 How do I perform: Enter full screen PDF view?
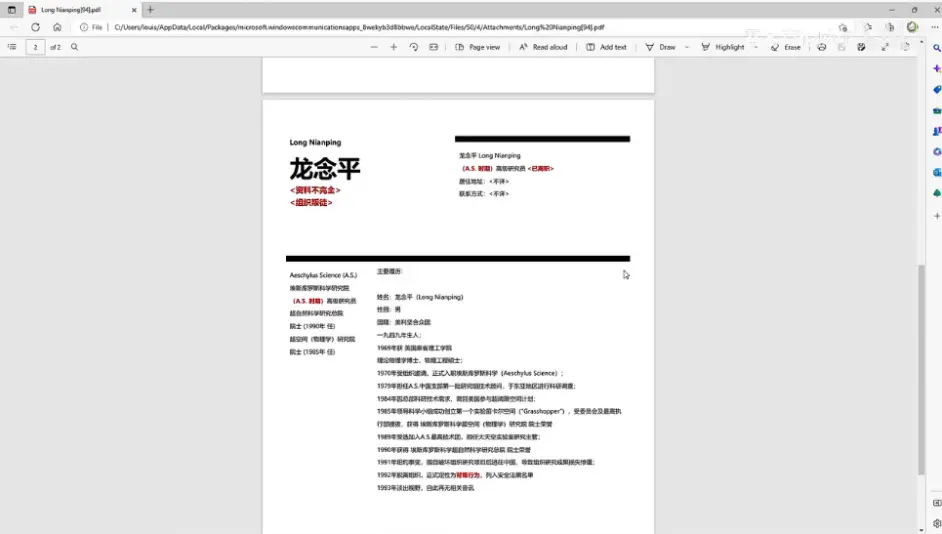pyautogui.click(x=886, y=47)
